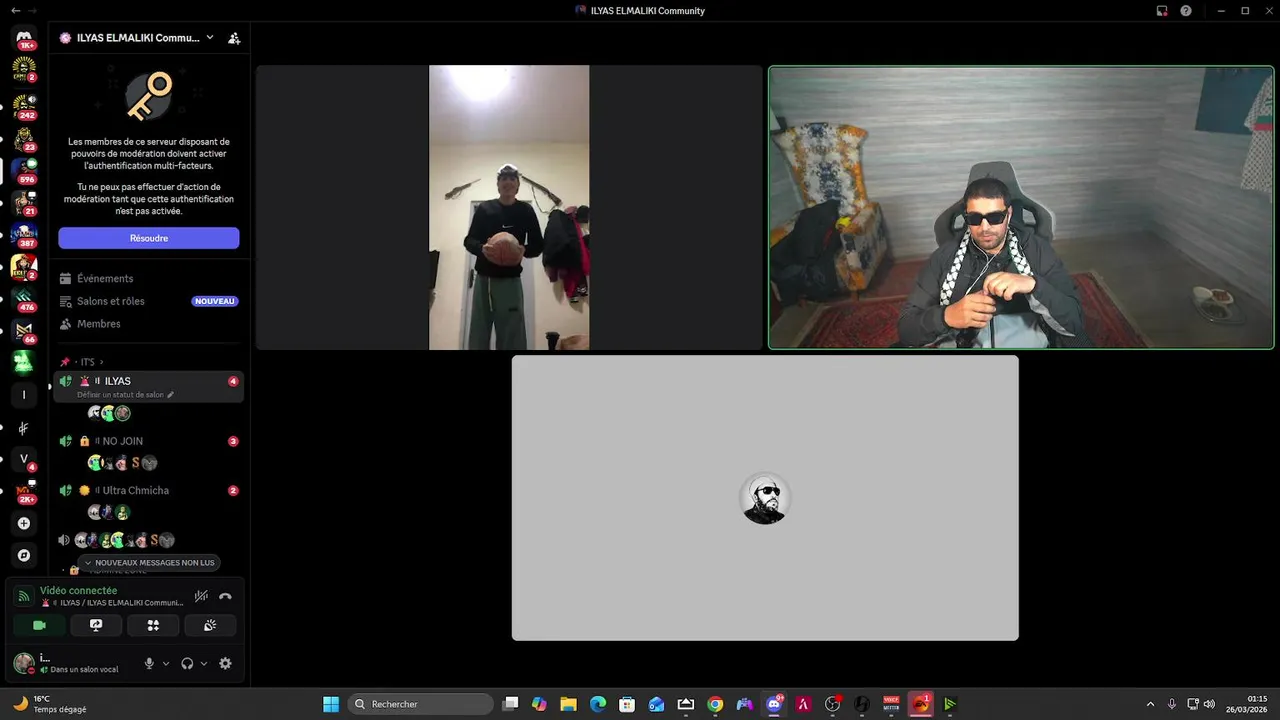
Task: Click the help question mark icon
Action: coord(1186,11)
